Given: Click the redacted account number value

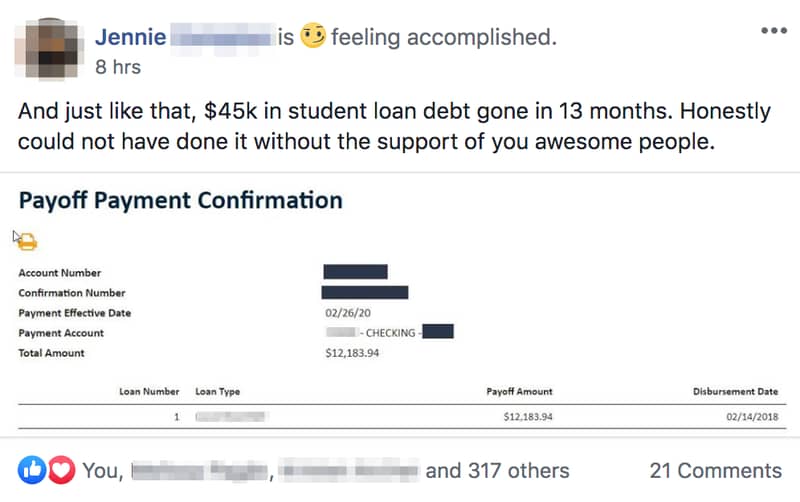Looking at the screenshot, I should 355,272.
